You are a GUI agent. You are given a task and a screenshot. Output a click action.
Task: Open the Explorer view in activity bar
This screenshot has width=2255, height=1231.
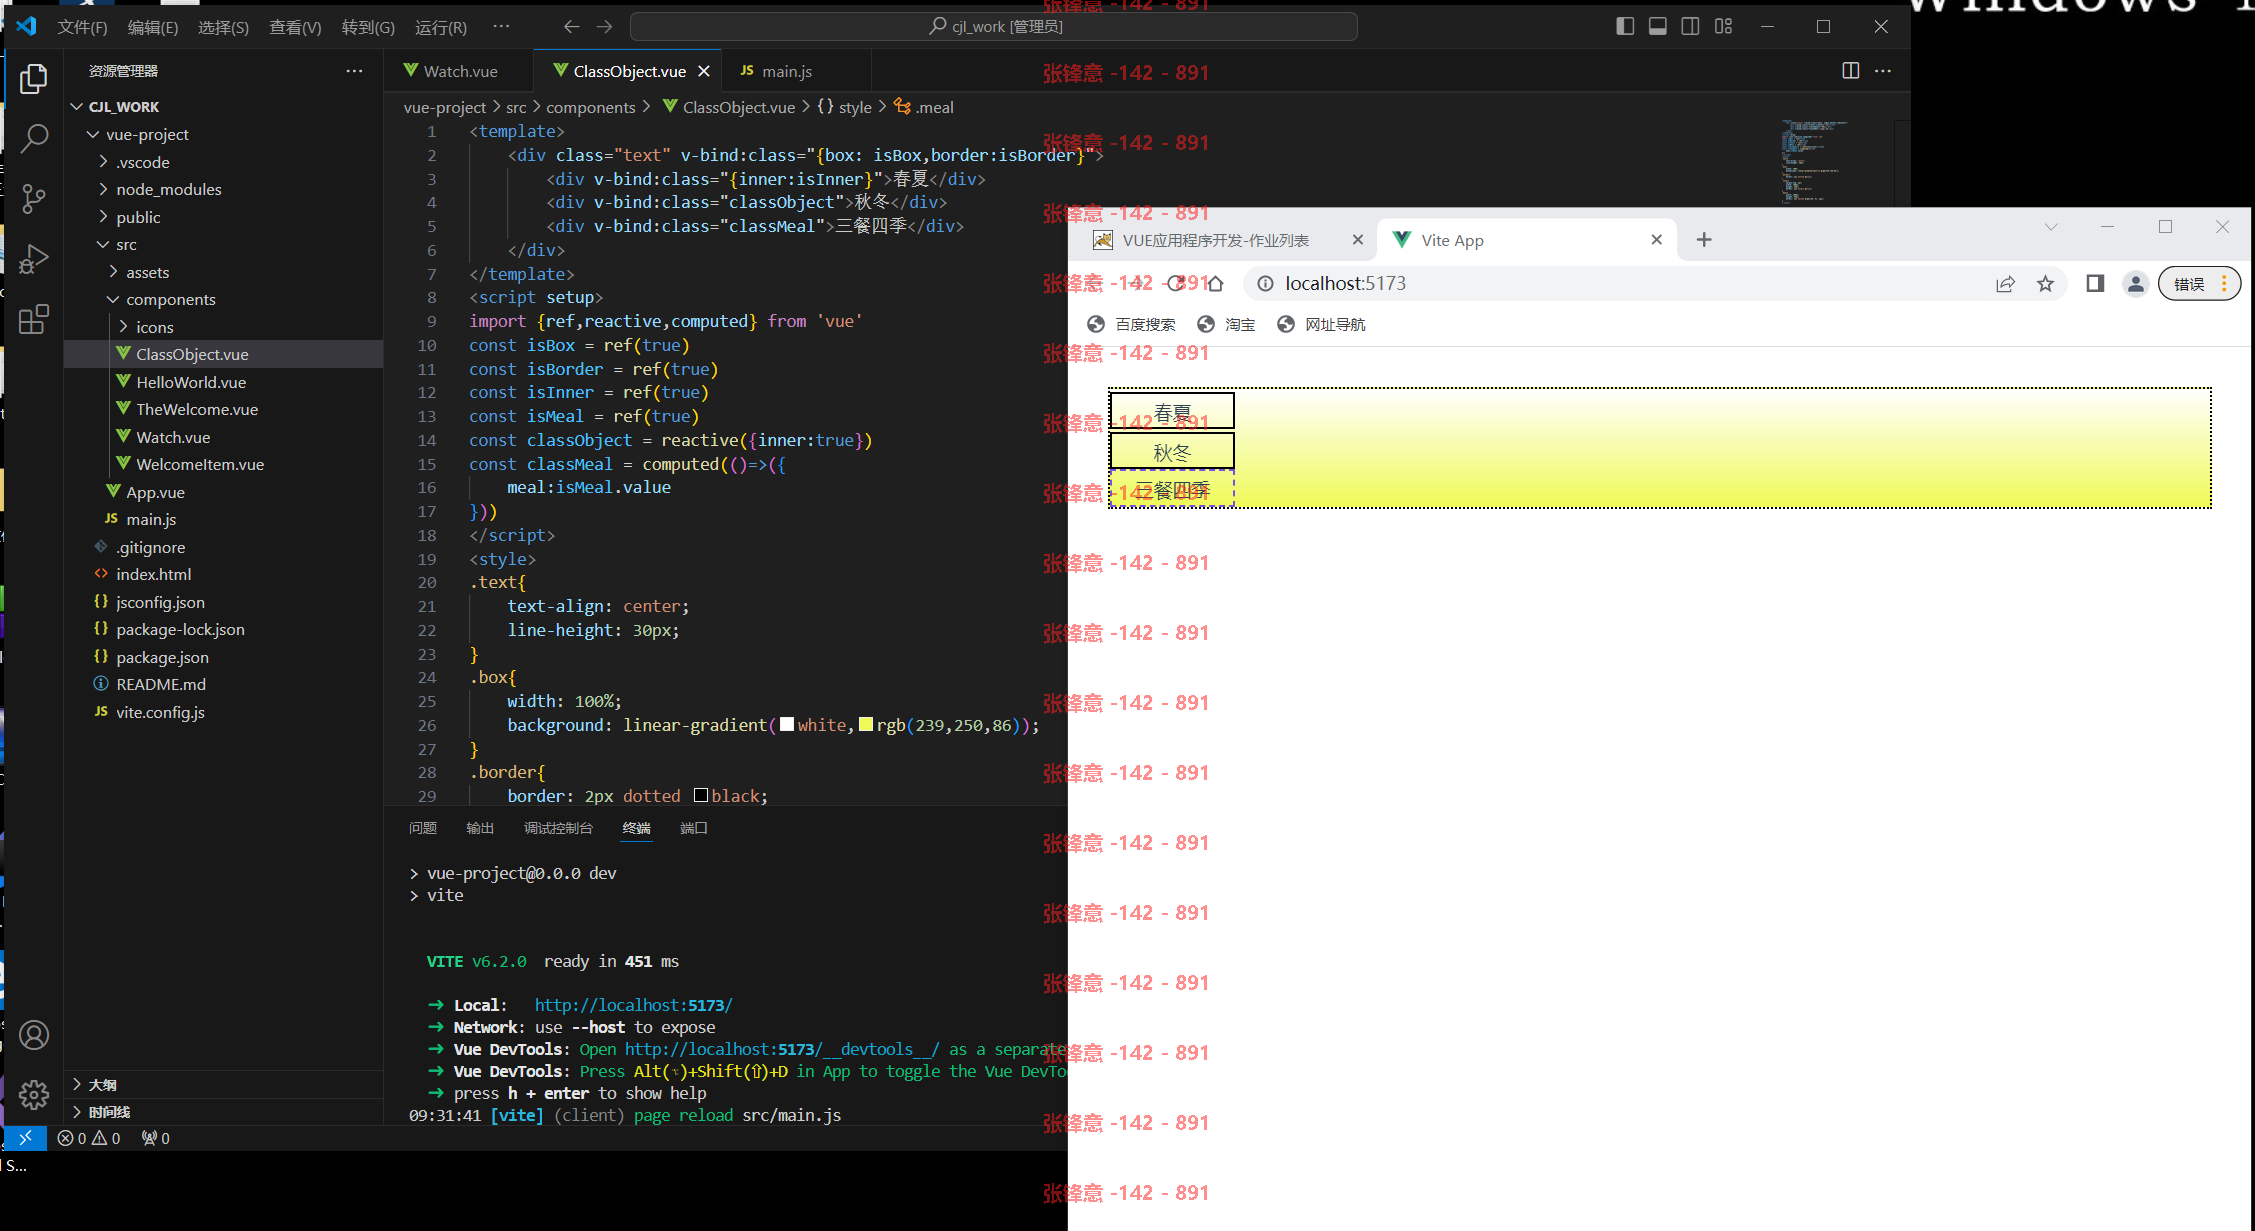34,79
